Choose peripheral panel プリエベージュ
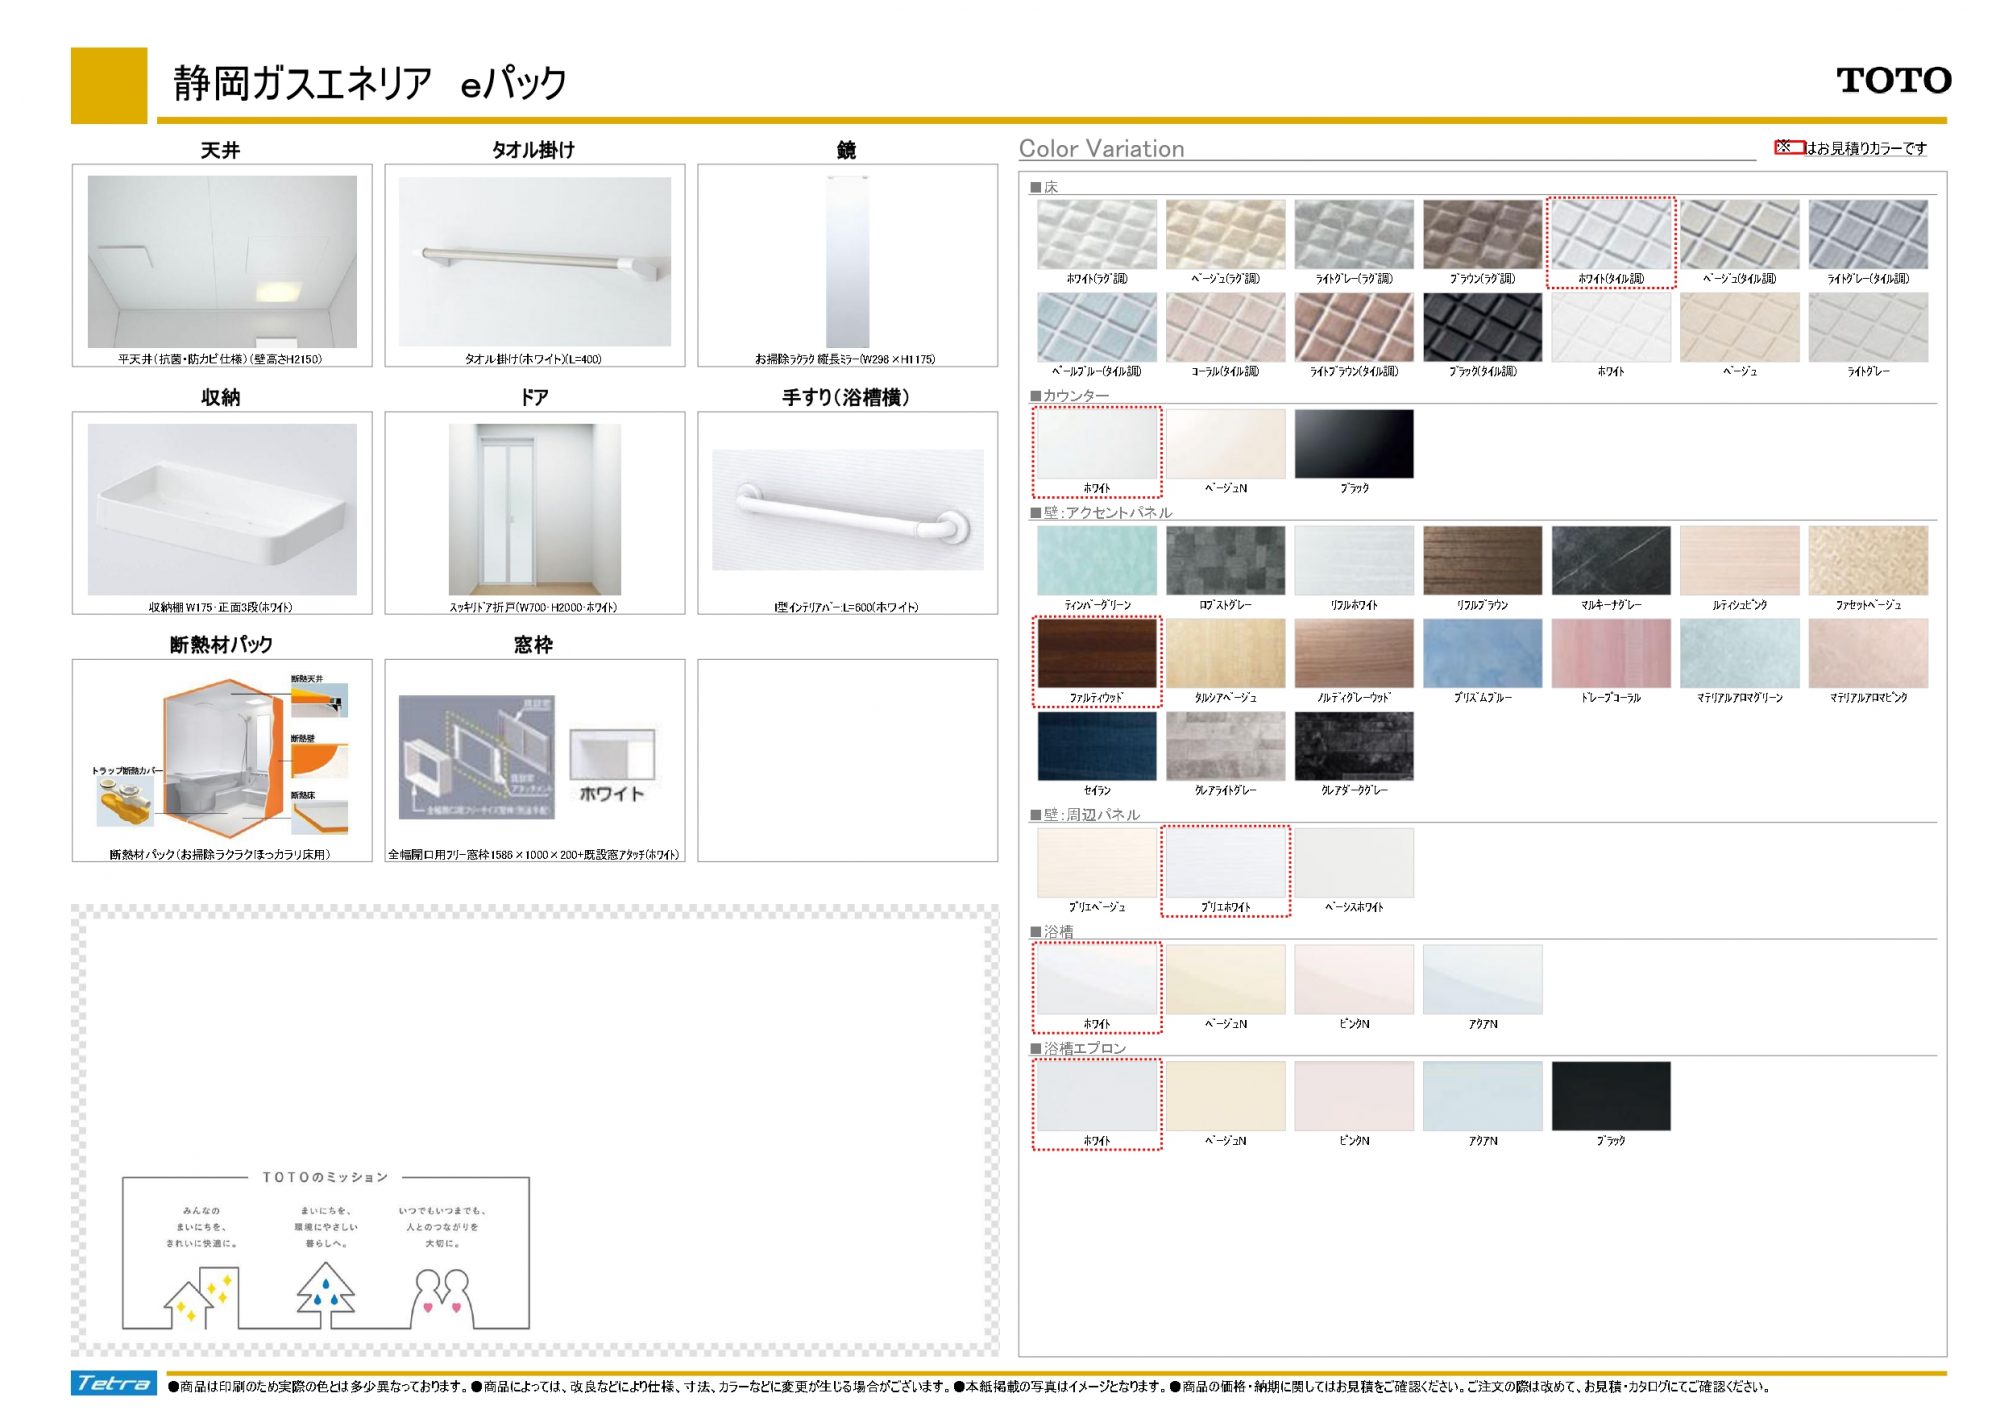This screenshot has height=1414, width=2000. pyautogui.click(x=1097, y=863)
